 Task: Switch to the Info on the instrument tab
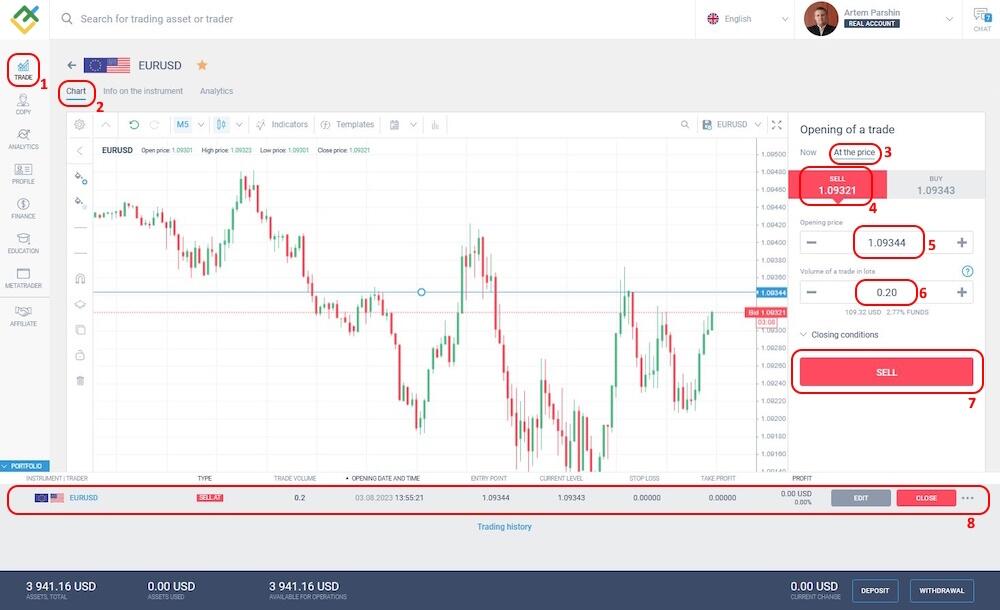(x=141, y=90)
